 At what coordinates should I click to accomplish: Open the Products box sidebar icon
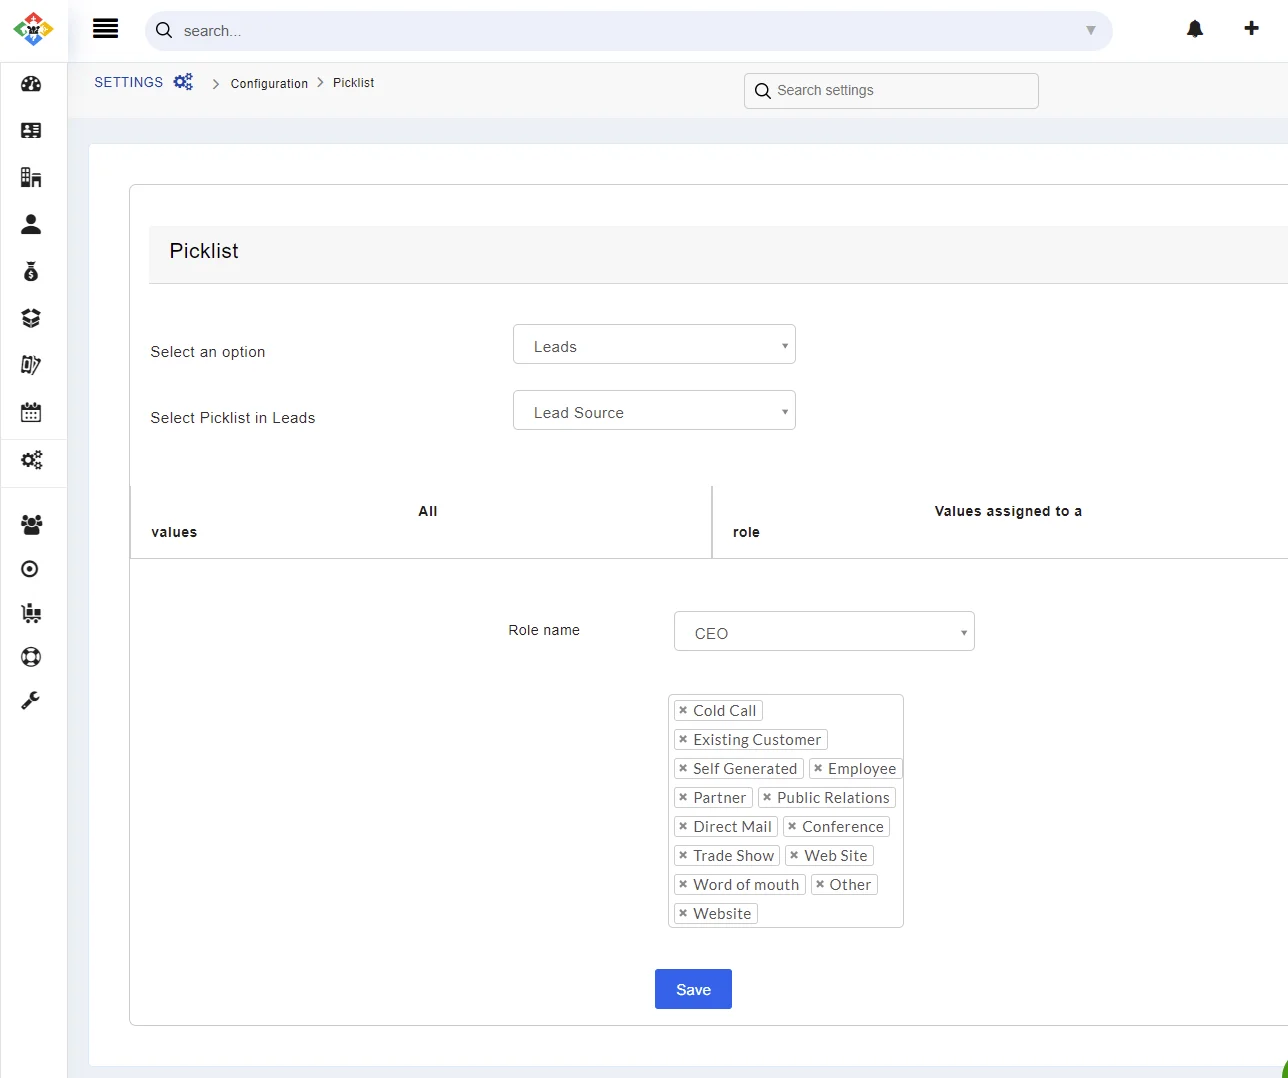click(x=31, y=317)
